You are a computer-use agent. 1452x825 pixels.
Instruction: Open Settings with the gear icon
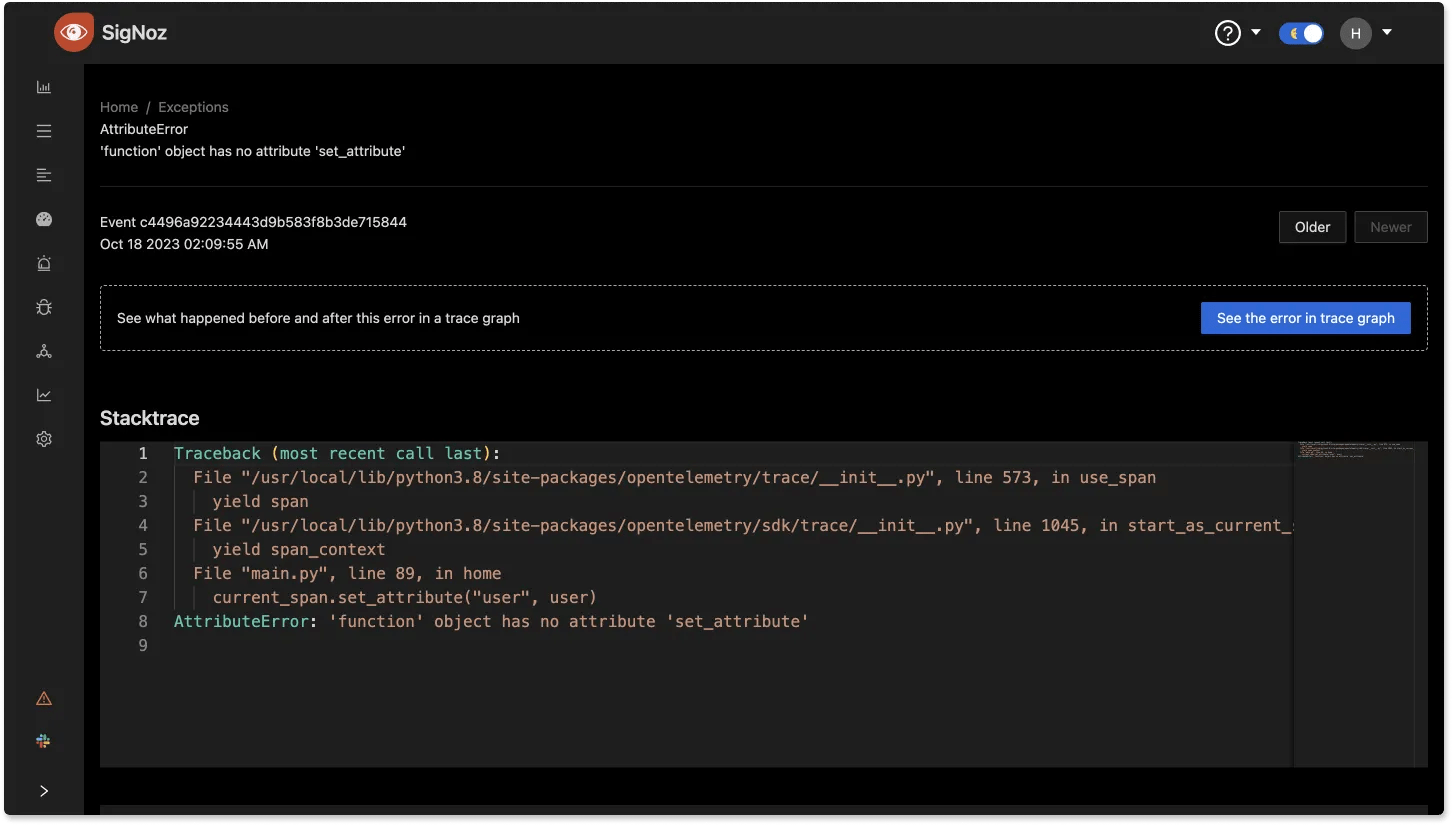[x=43, y=438]
